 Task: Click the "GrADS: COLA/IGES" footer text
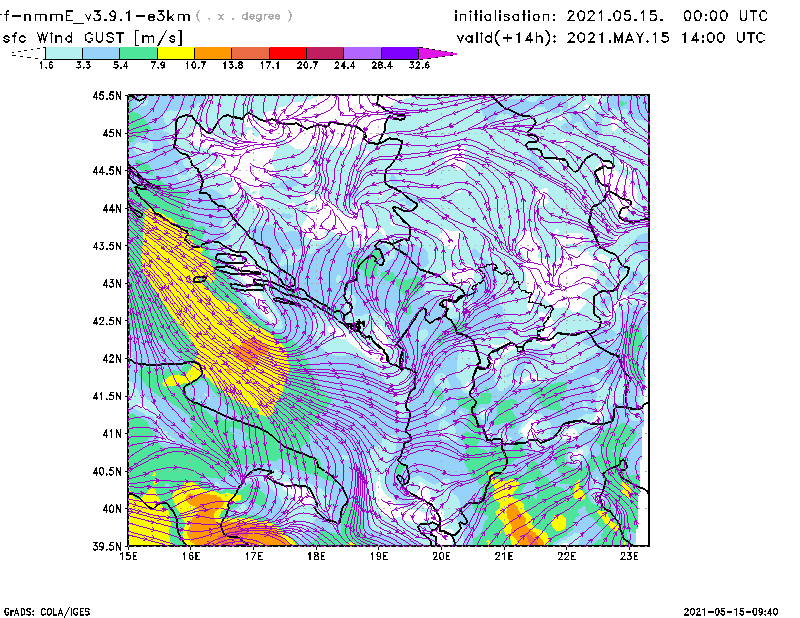[x=46, y=612]
